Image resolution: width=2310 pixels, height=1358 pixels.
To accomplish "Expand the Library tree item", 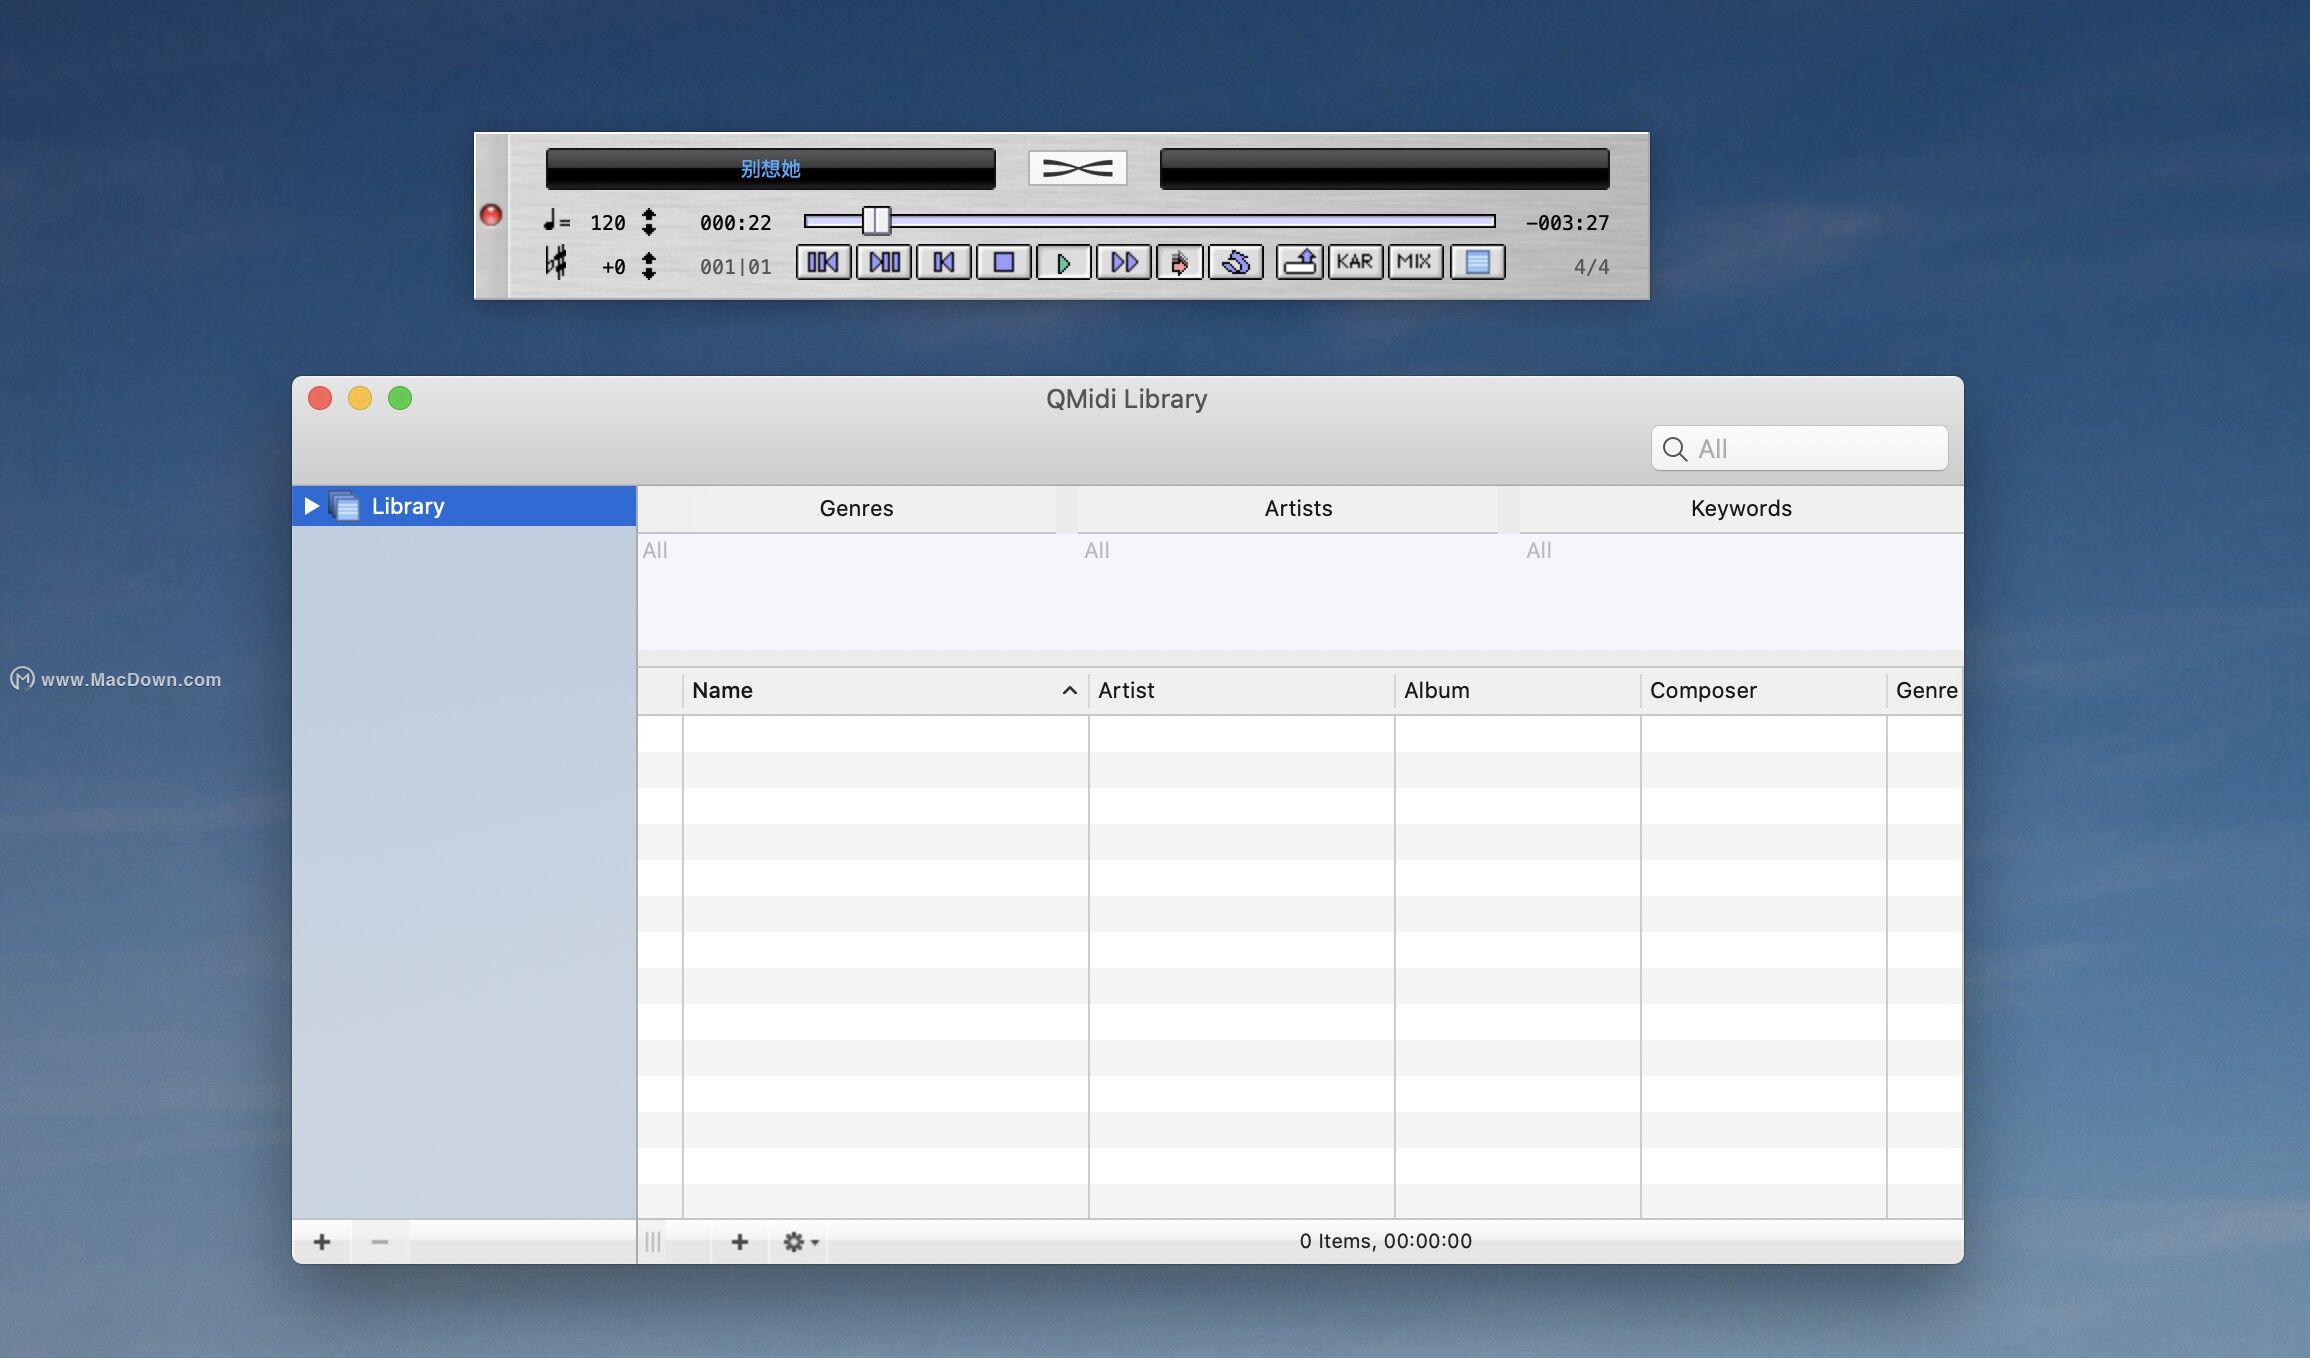I will click(x=310, y=506).
